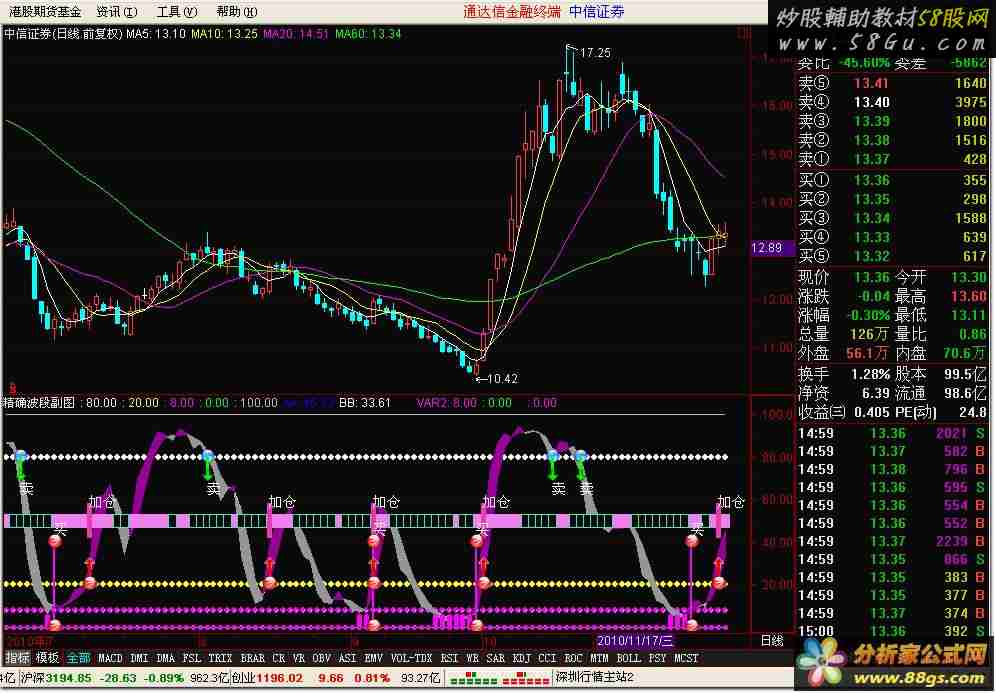This screenshot has height=693, width=996.
Task: Click the 卖③ 13.39 order row
Action: coord(892,121)
